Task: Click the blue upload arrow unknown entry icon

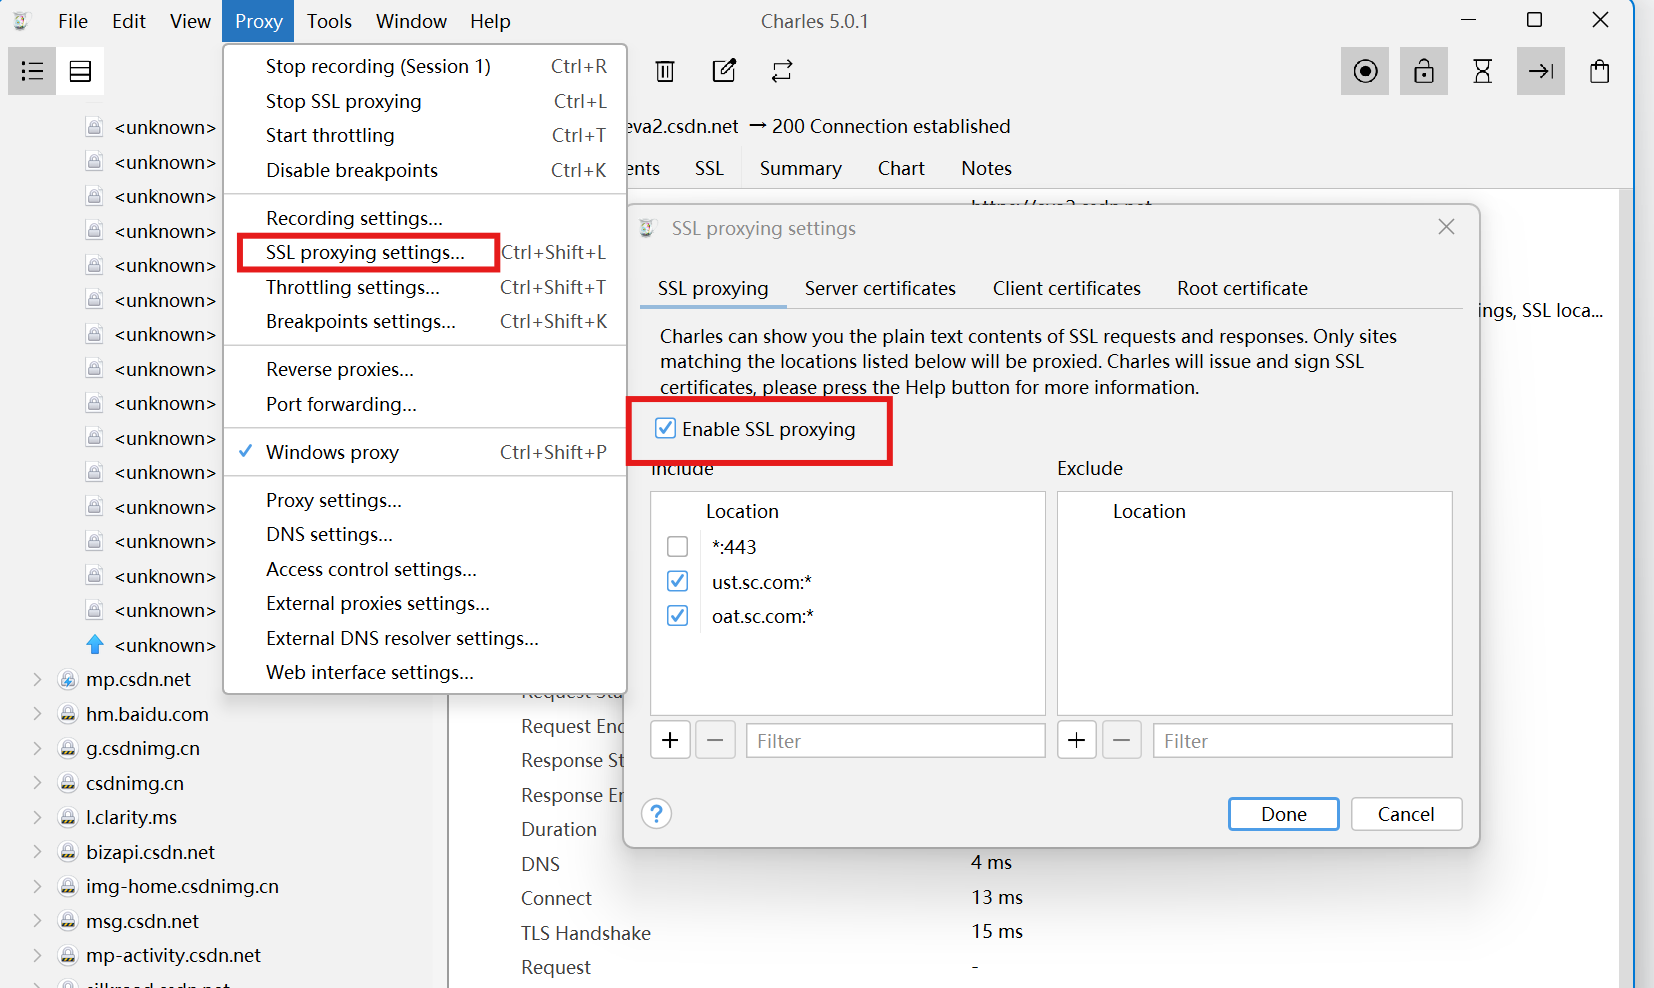Action: [95, 645]
